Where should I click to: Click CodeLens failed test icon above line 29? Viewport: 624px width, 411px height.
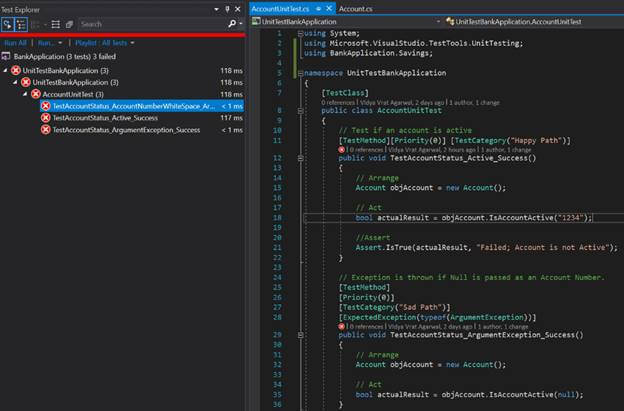pyautogui.click(x=341, y=327)
